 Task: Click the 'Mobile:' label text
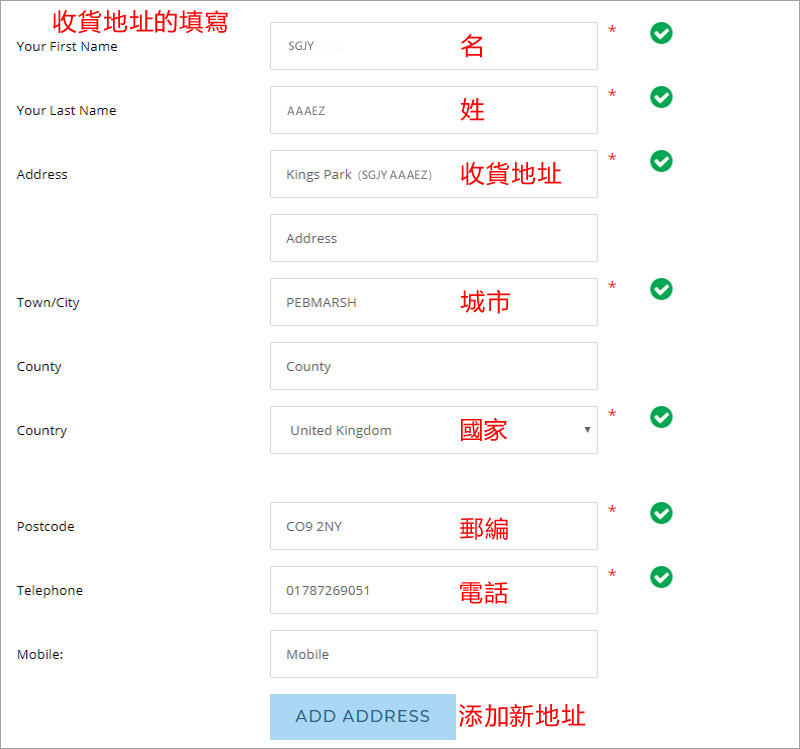click(40, 655)
